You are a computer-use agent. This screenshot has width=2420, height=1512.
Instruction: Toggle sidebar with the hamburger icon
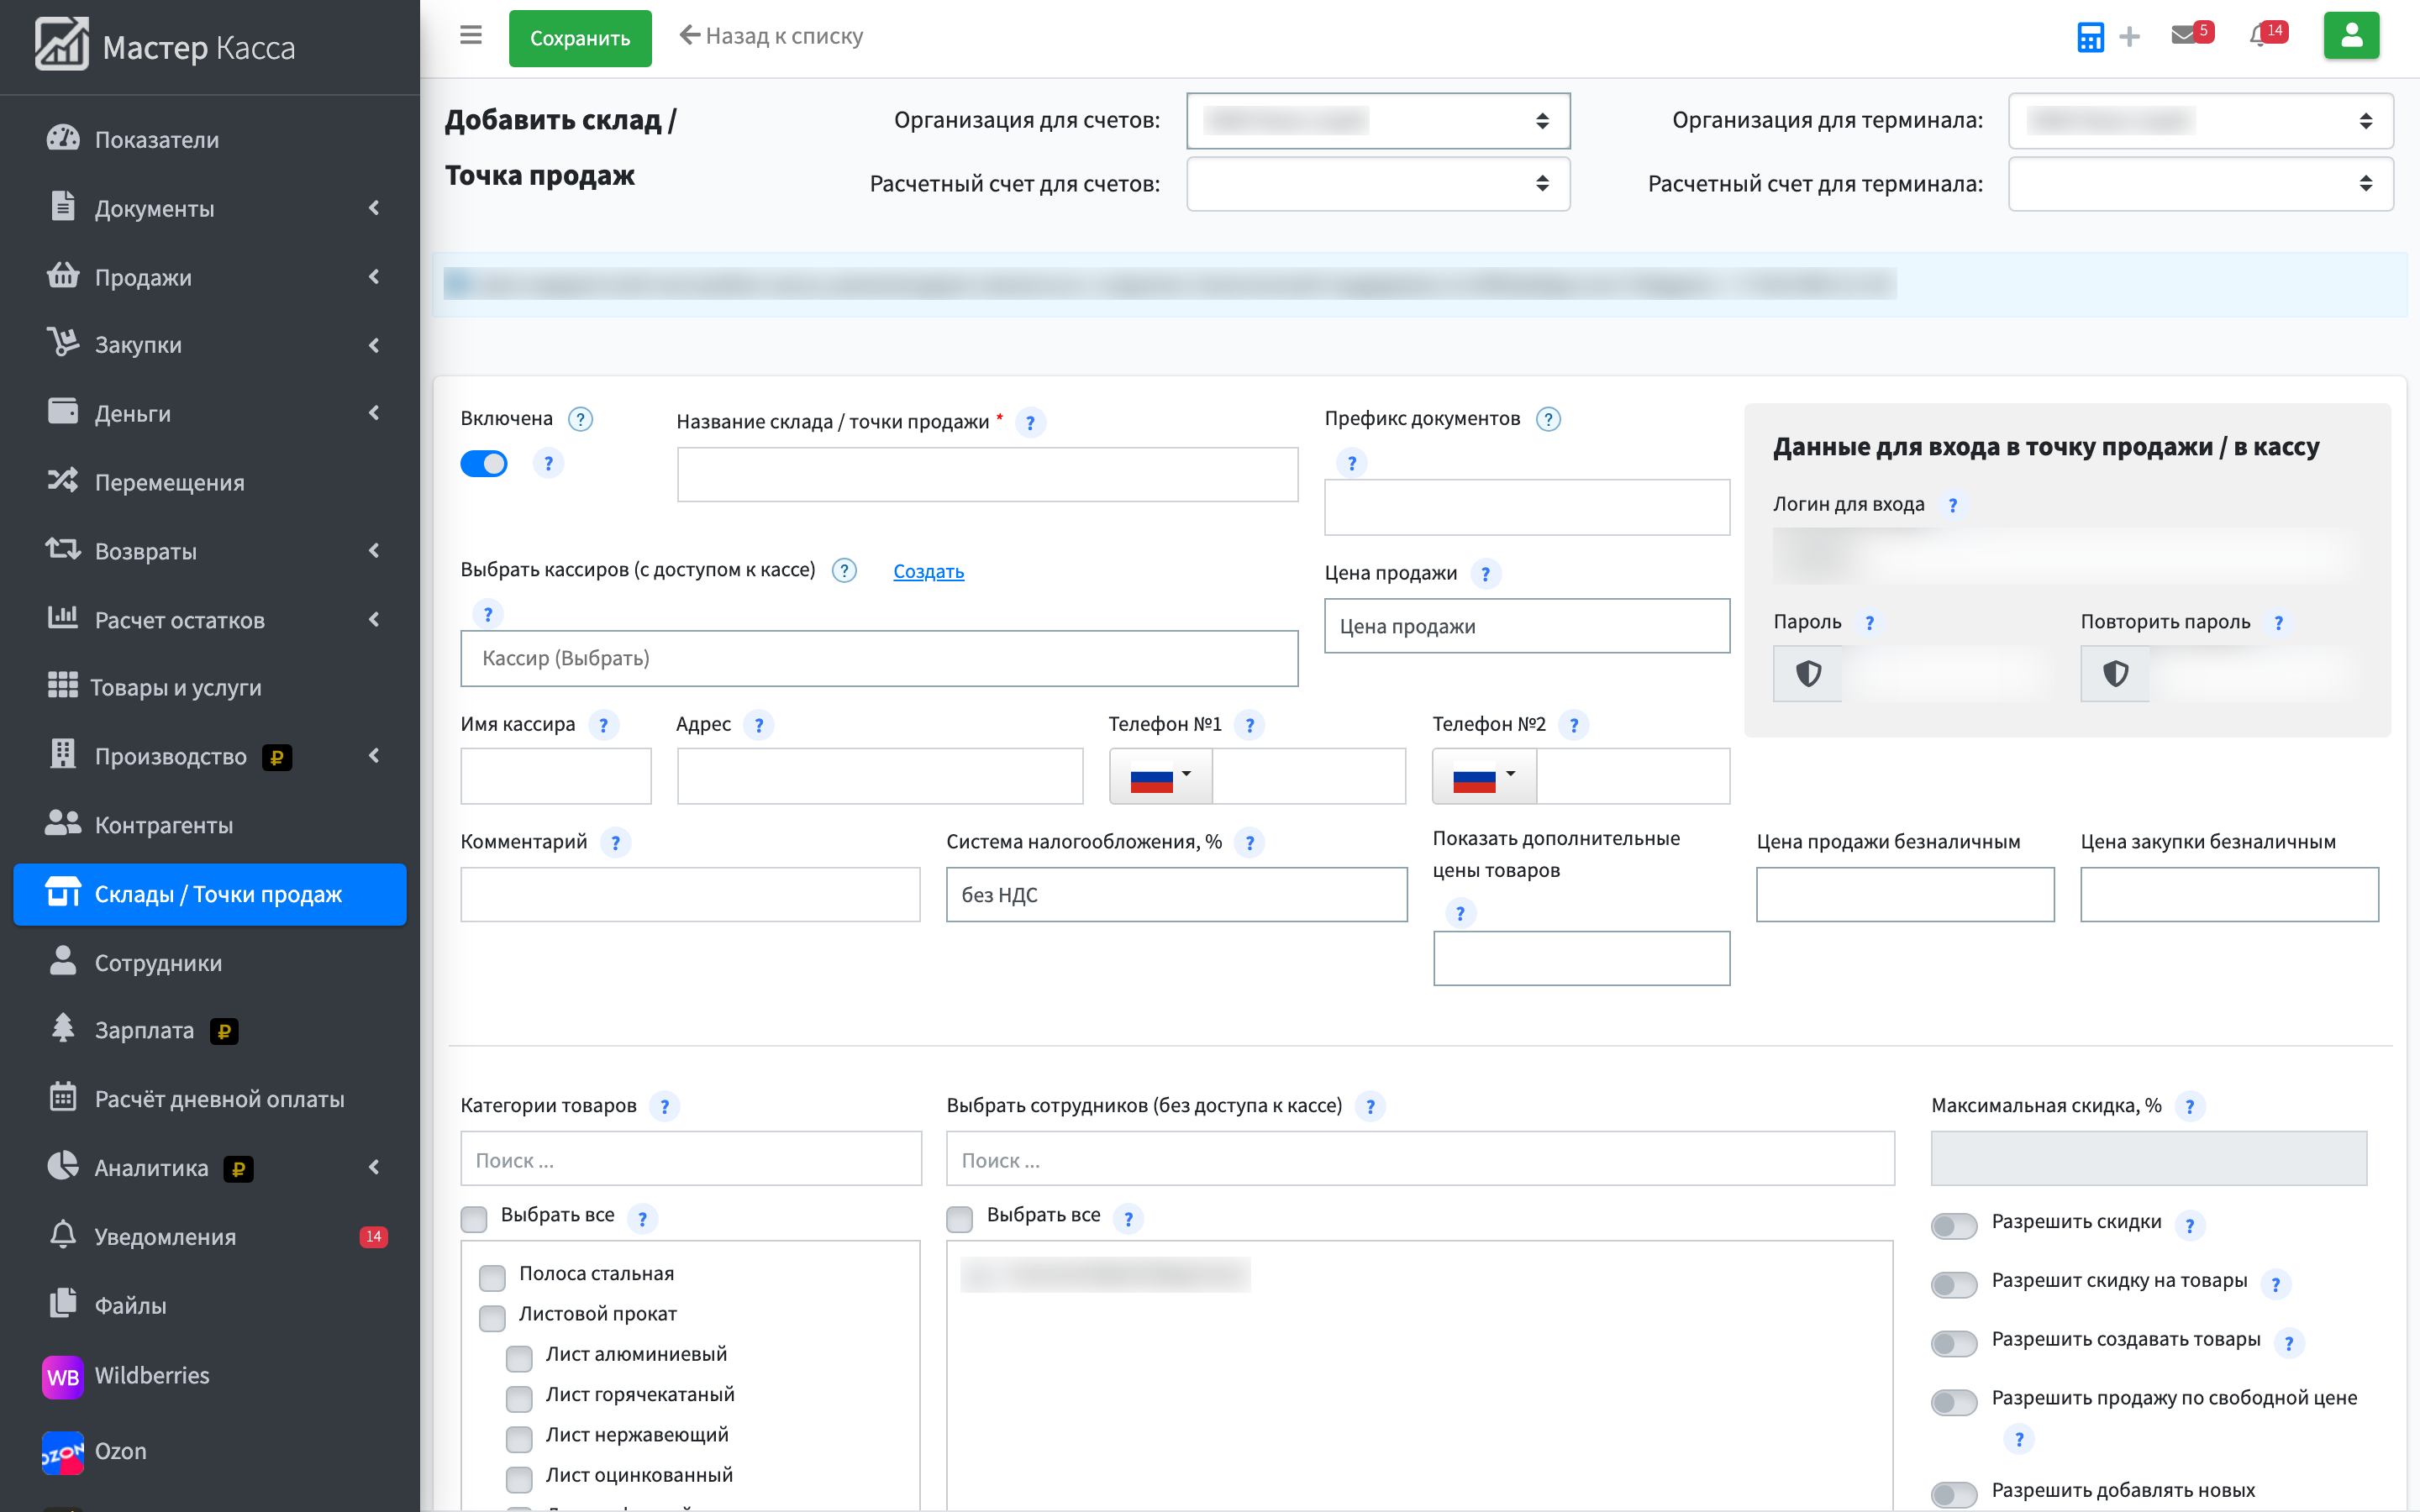[471, 35]
